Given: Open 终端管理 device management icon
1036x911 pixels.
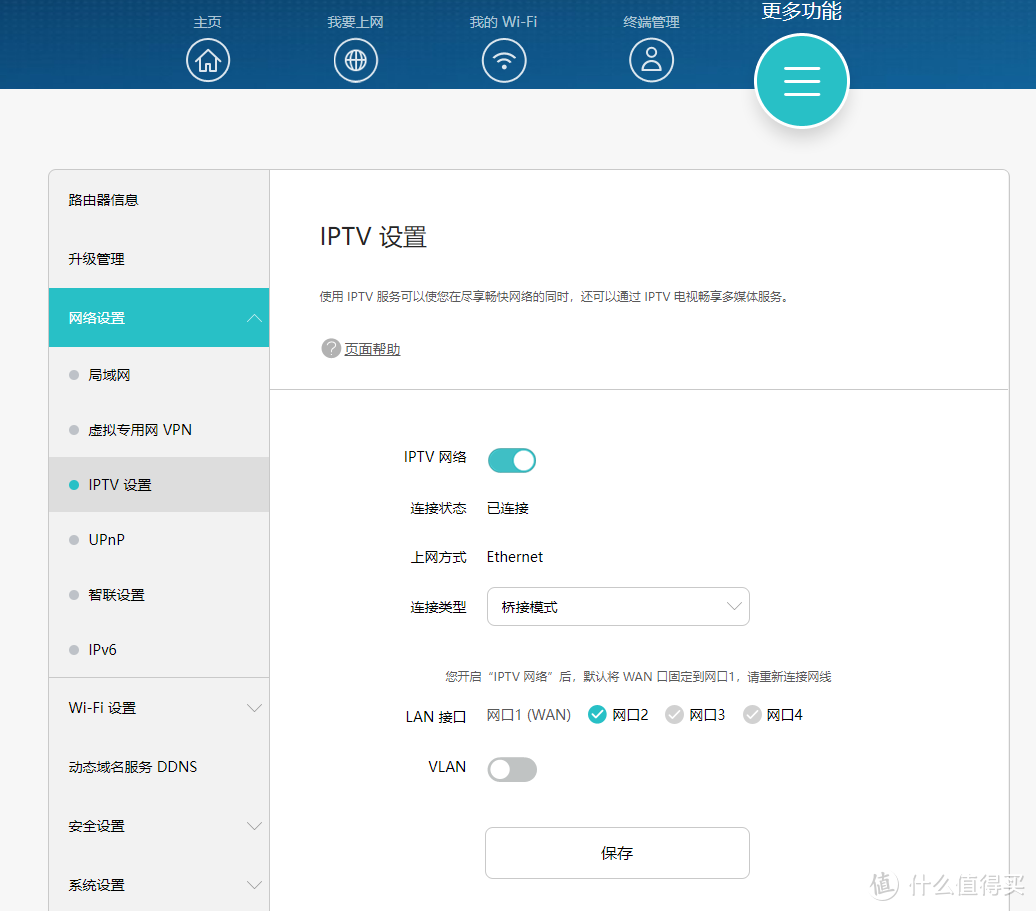Looking at the screenshot, I should pyautogui.click(x=652, y=60).
